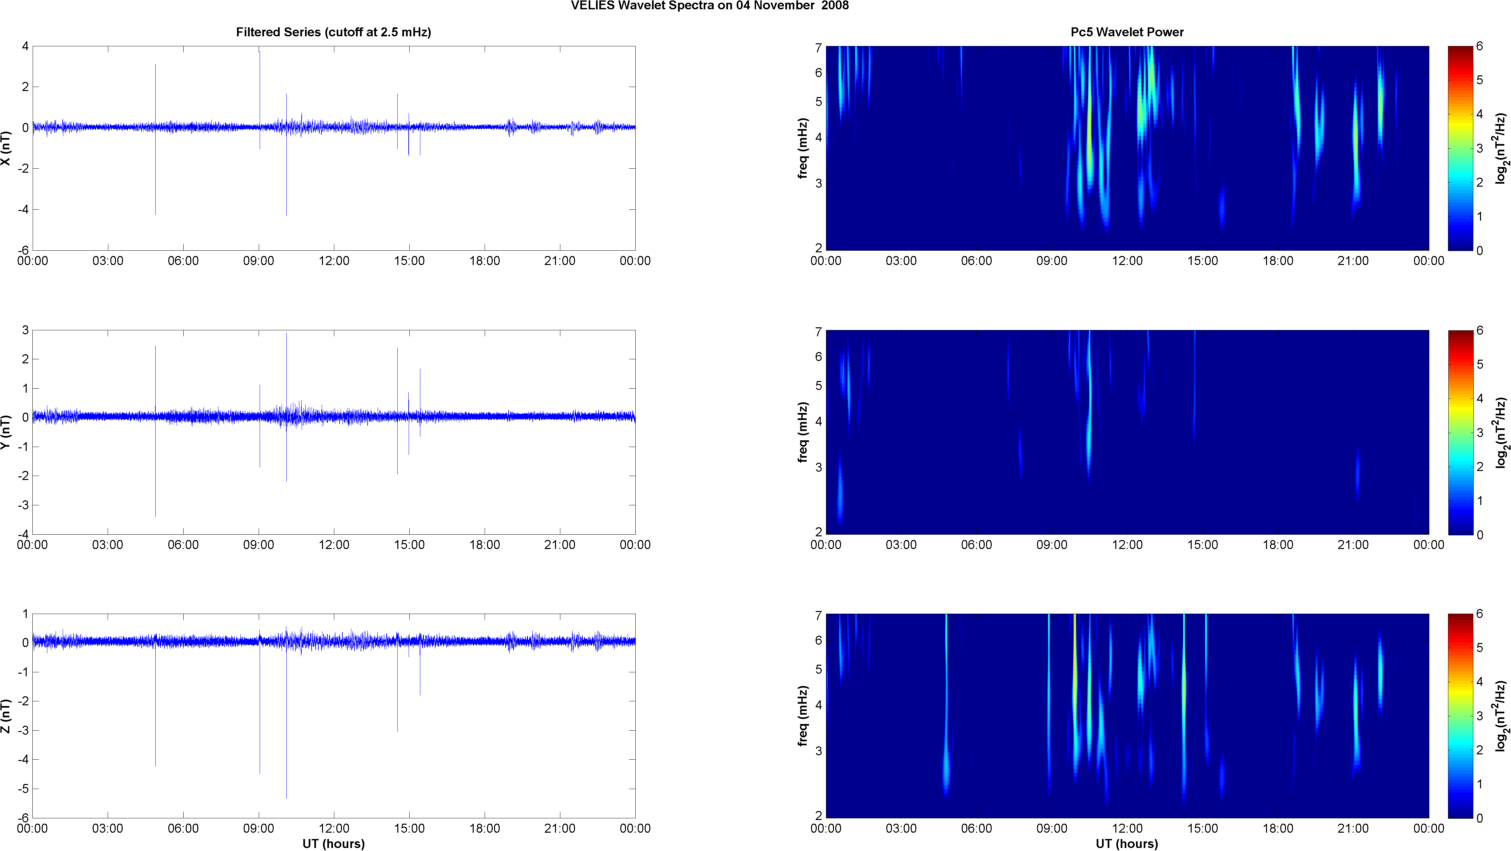Click the Y component wavelet power spectrogram

tap(1127, 432)
